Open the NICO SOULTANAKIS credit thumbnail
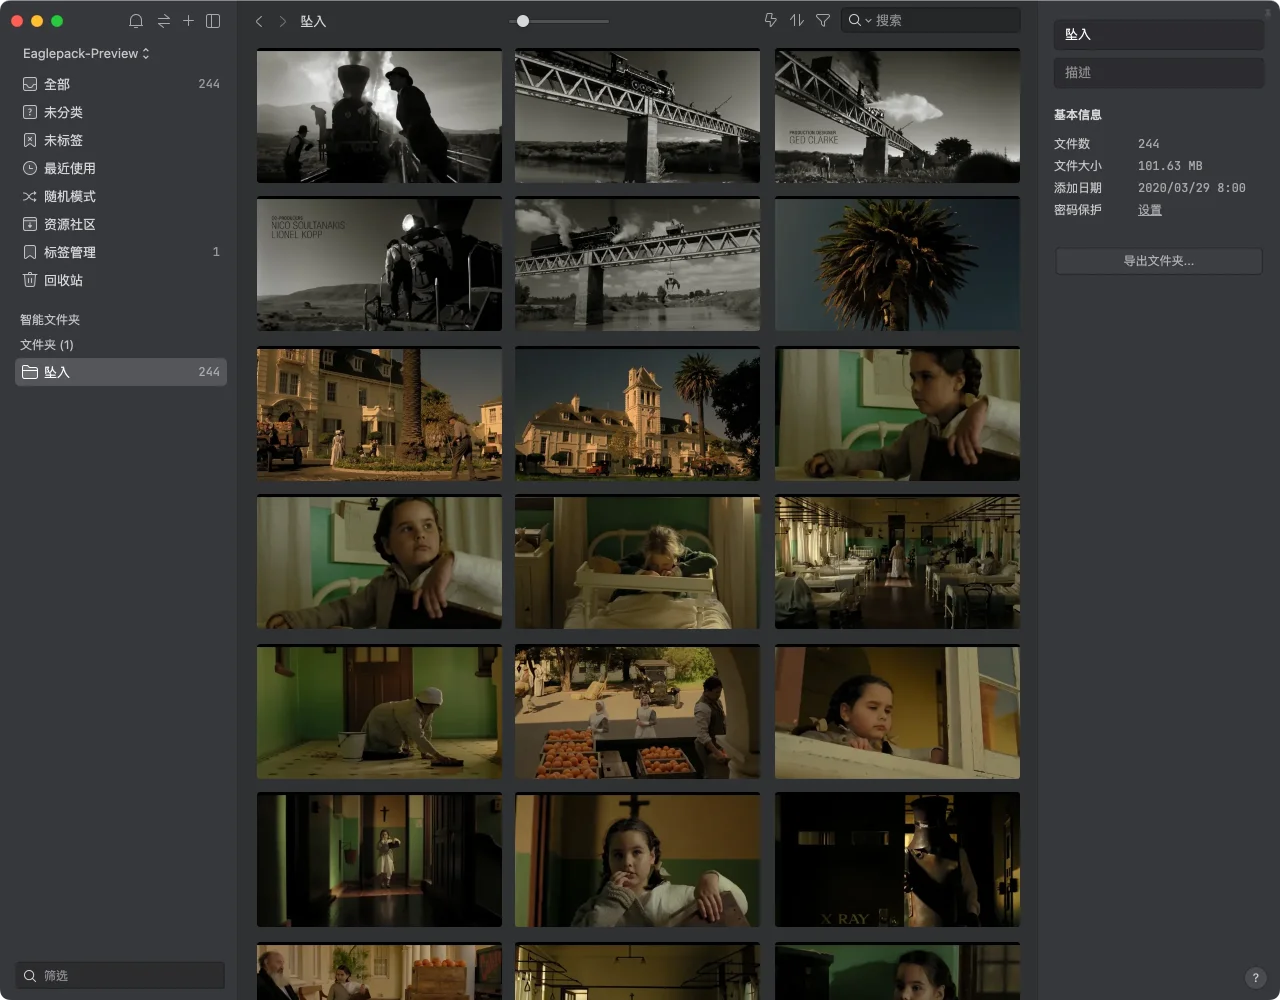This screenshot has height=1000, width=1280. 379,264
